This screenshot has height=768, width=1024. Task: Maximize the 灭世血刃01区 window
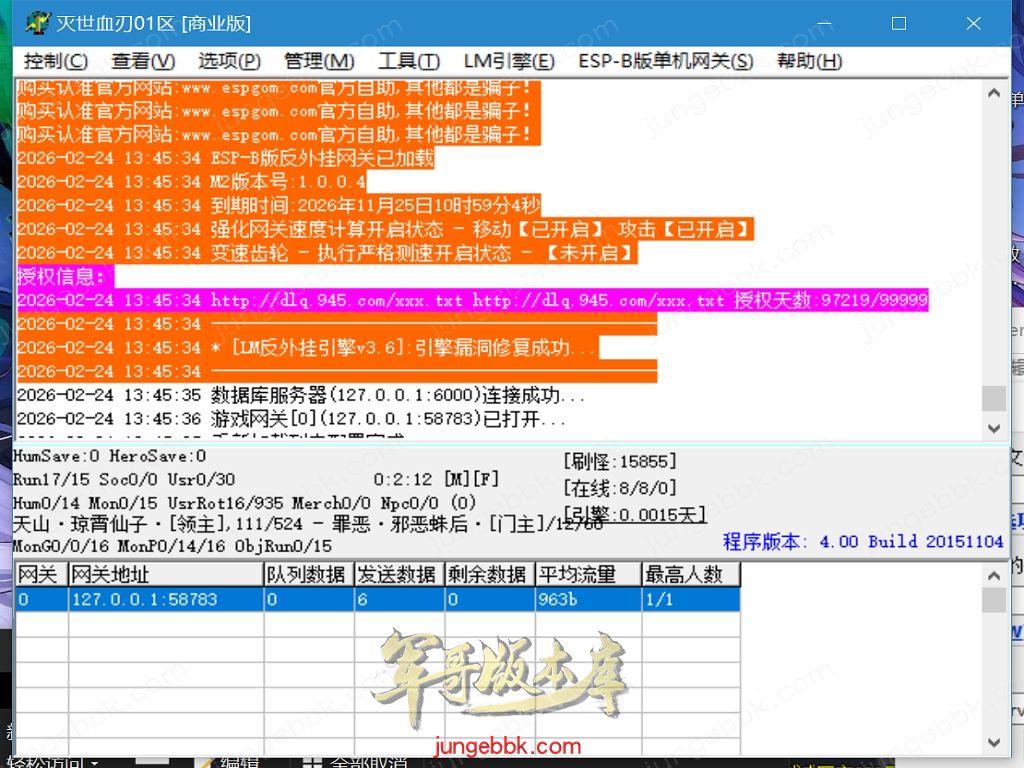[x=898, y=23]
